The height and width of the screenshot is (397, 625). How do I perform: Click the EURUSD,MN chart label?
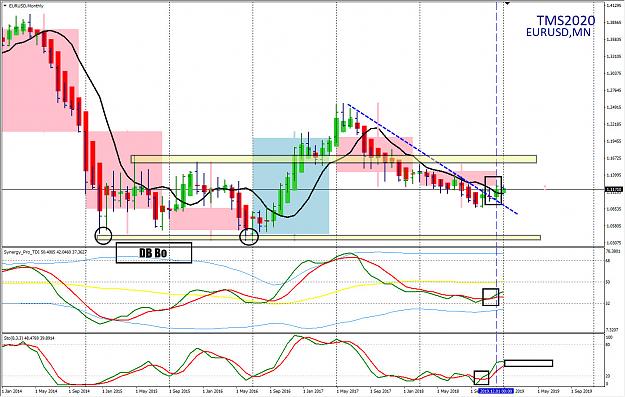click(x=558, y=32)
